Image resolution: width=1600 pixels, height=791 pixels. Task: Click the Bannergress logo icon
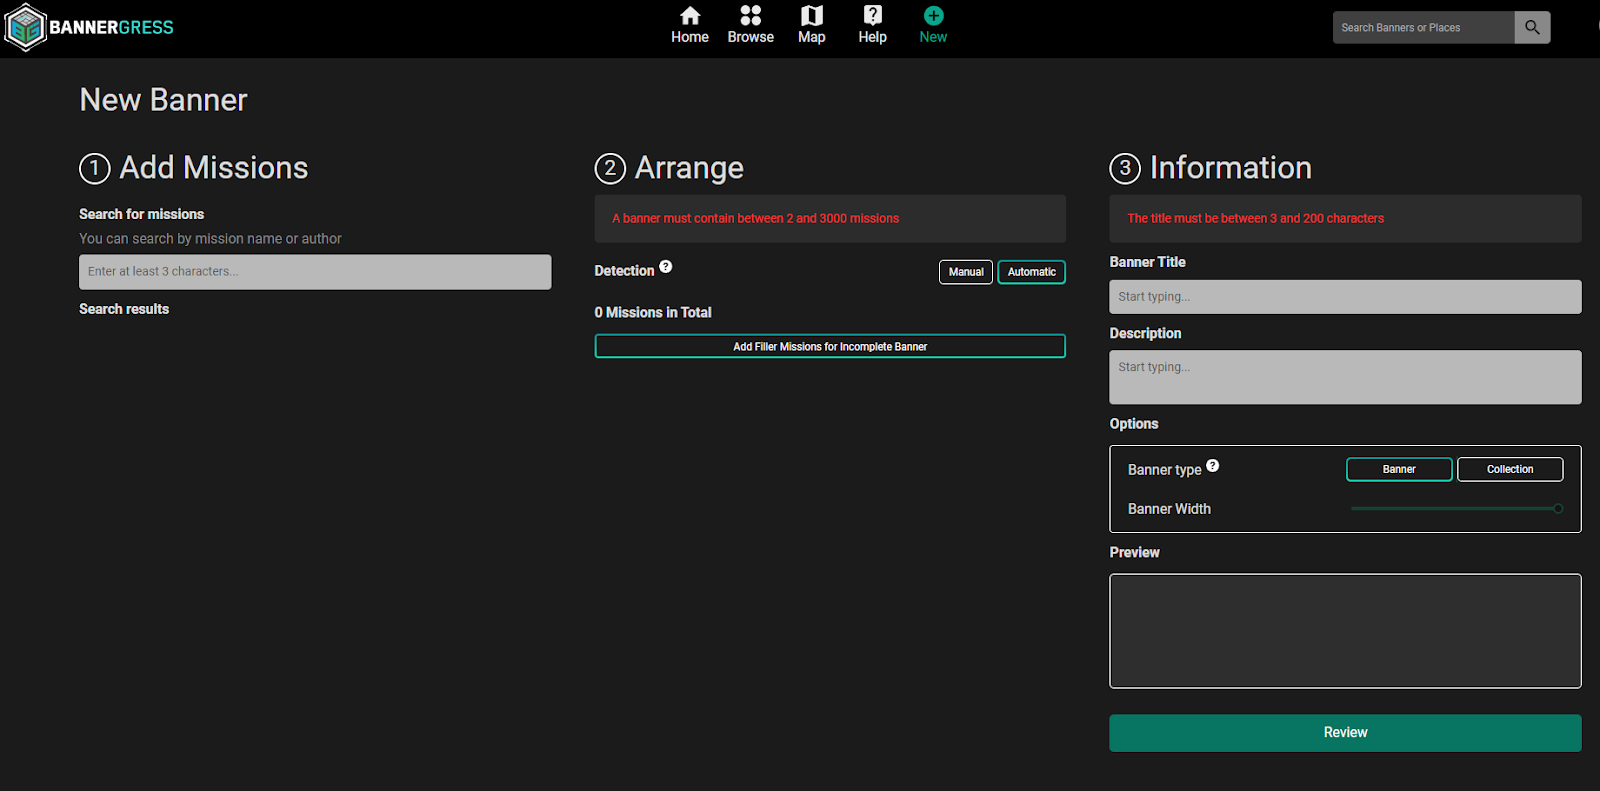pyautogui.click(x=25, y=28)
